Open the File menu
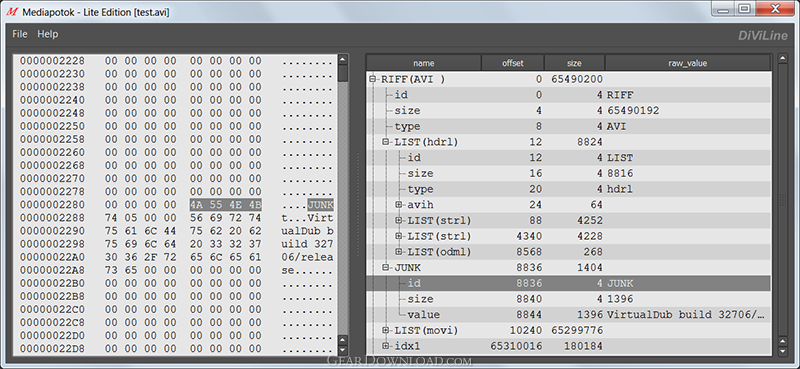Viewport: 800px width, 369px height. pos(20,34)
